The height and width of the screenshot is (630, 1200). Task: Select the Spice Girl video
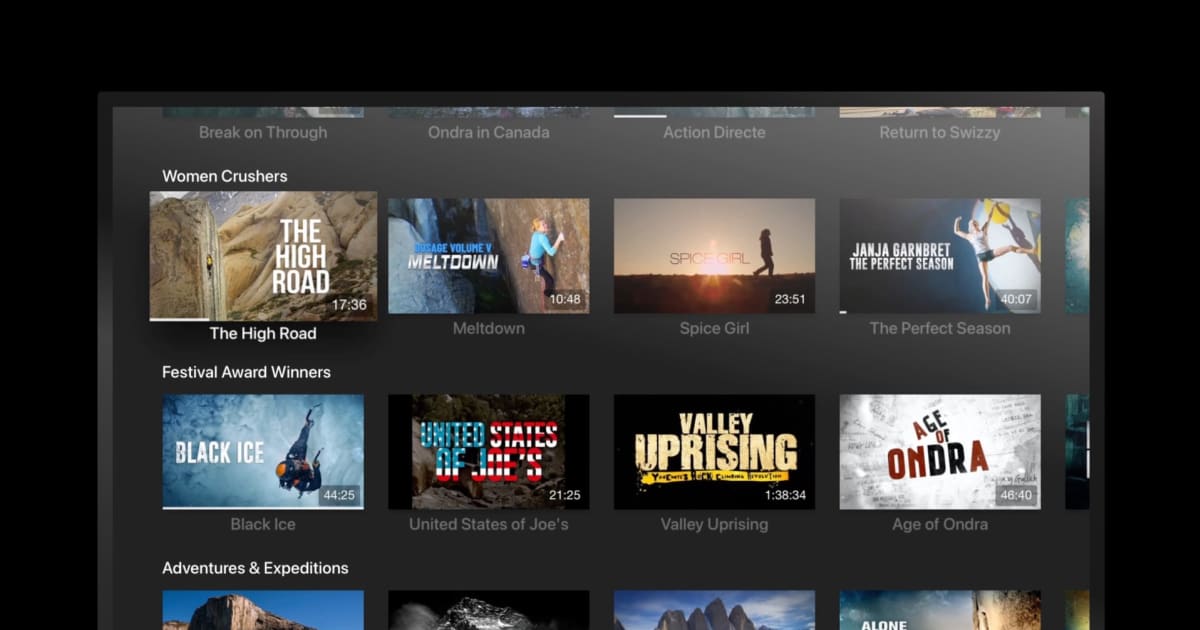pyautogui.click(x=714, y=256)
